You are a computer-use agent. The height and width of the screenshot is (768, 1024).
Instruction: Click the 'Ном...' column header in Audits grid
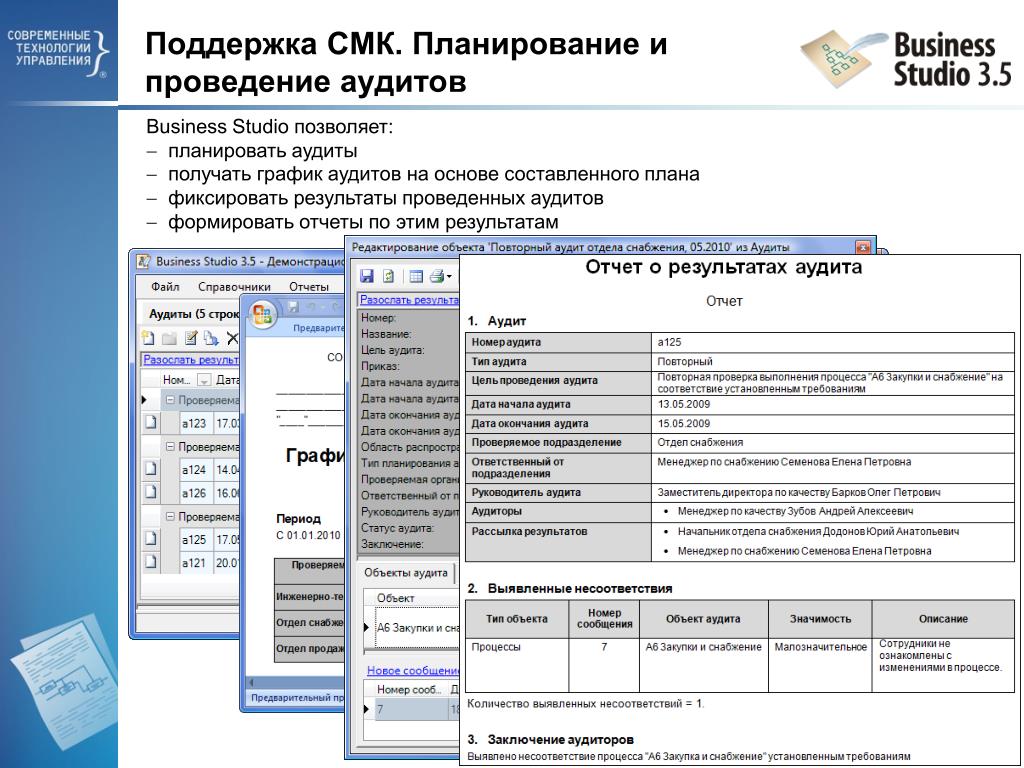coord(176,379)
